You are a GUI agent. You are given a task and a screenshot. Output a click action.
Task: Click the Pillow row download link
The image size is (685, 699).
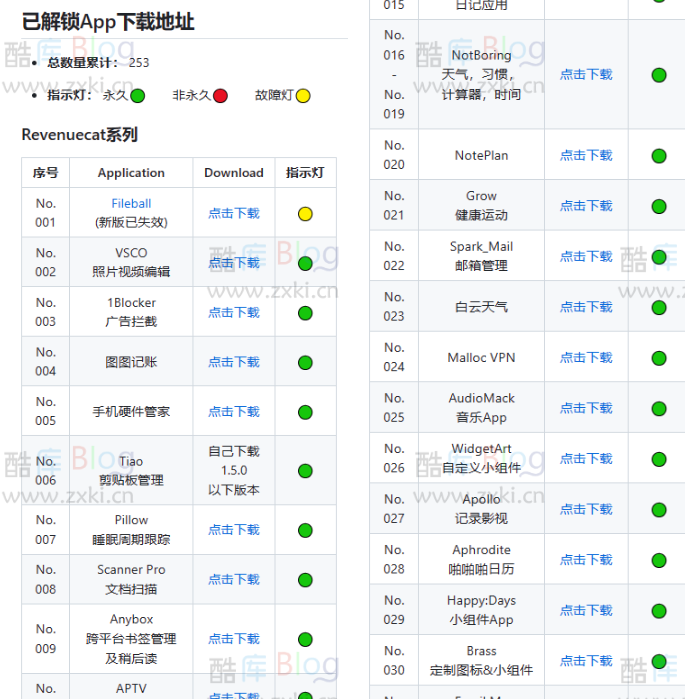(x=234, y=530)
